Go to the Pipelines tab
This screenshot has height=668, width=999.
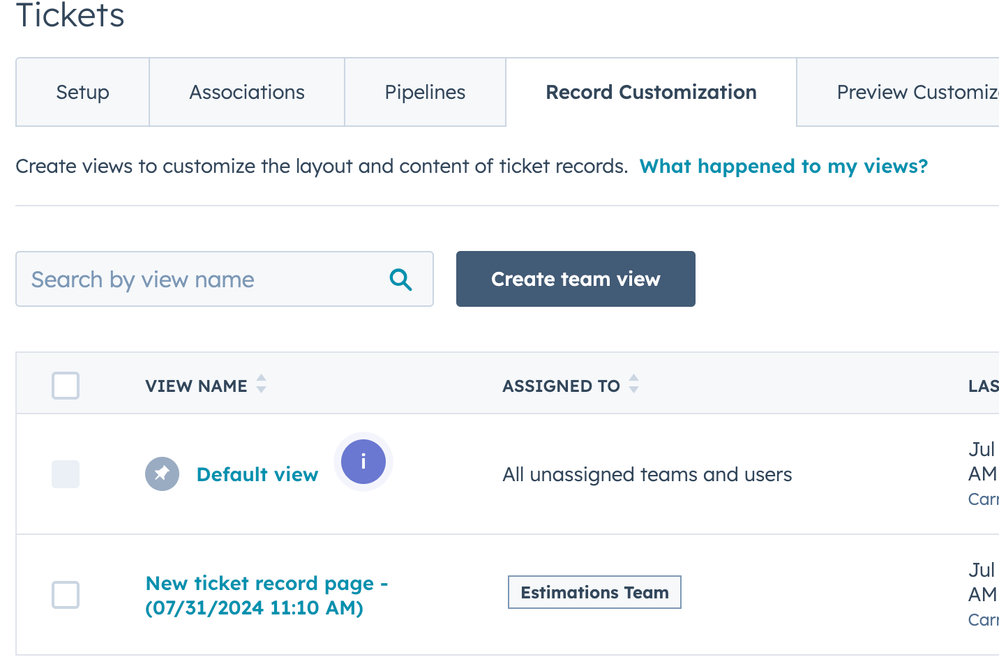(x=425, y=92)
